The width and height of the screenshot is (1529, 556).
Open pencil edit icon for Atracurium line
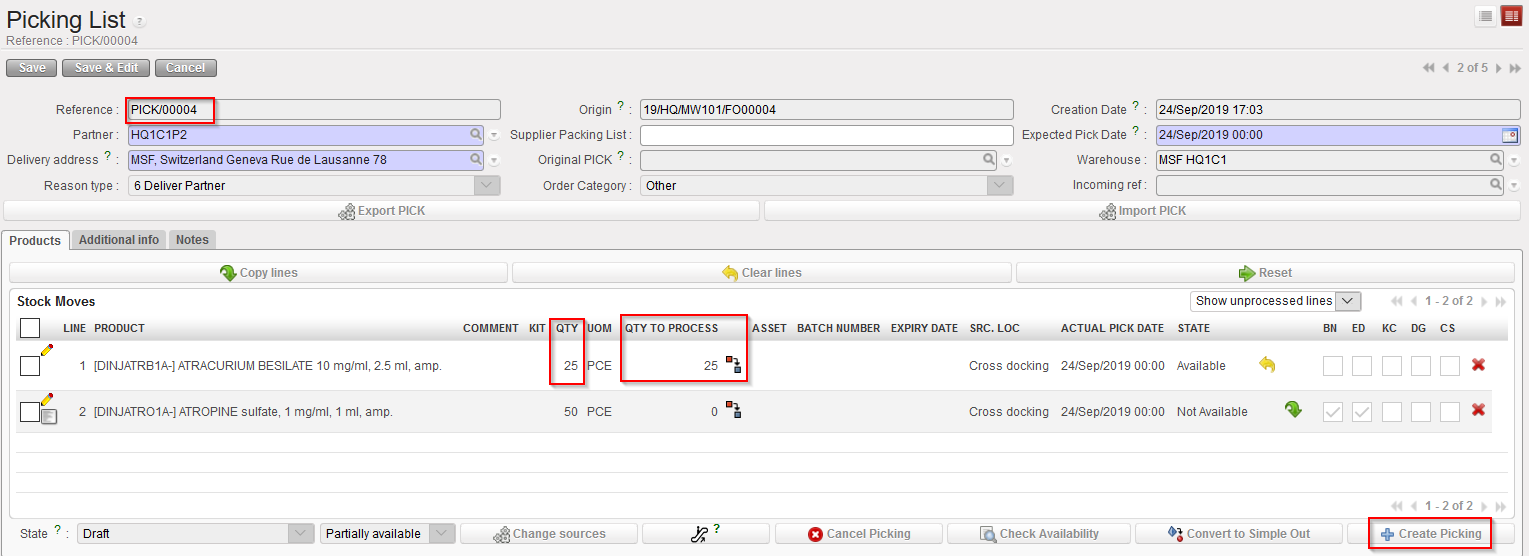(x=46, y=350)
